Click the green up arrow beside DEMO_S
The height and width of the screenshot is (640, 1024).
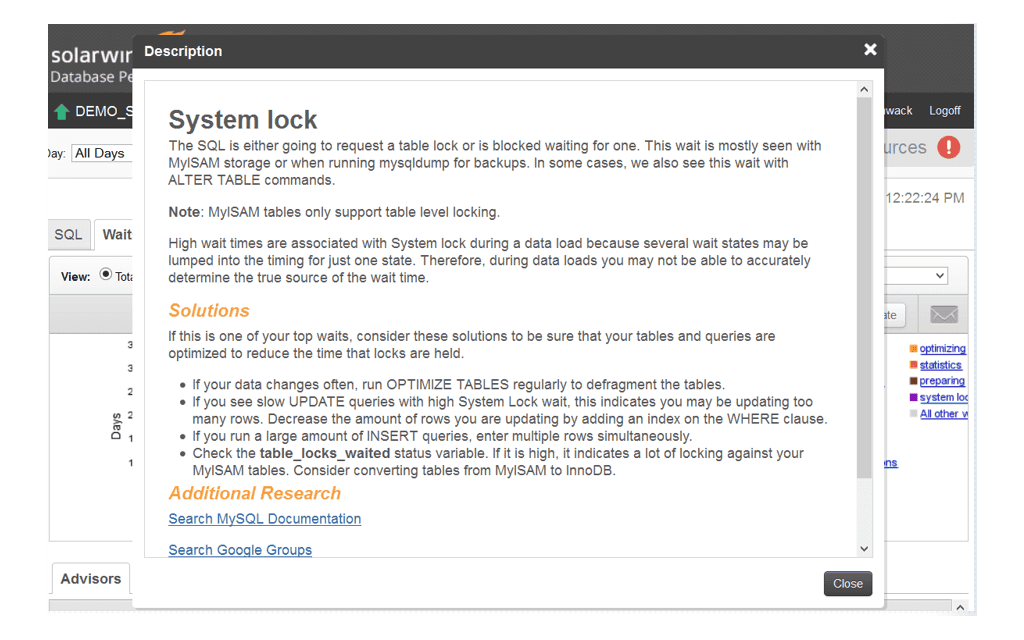click(x=63, y=111)
